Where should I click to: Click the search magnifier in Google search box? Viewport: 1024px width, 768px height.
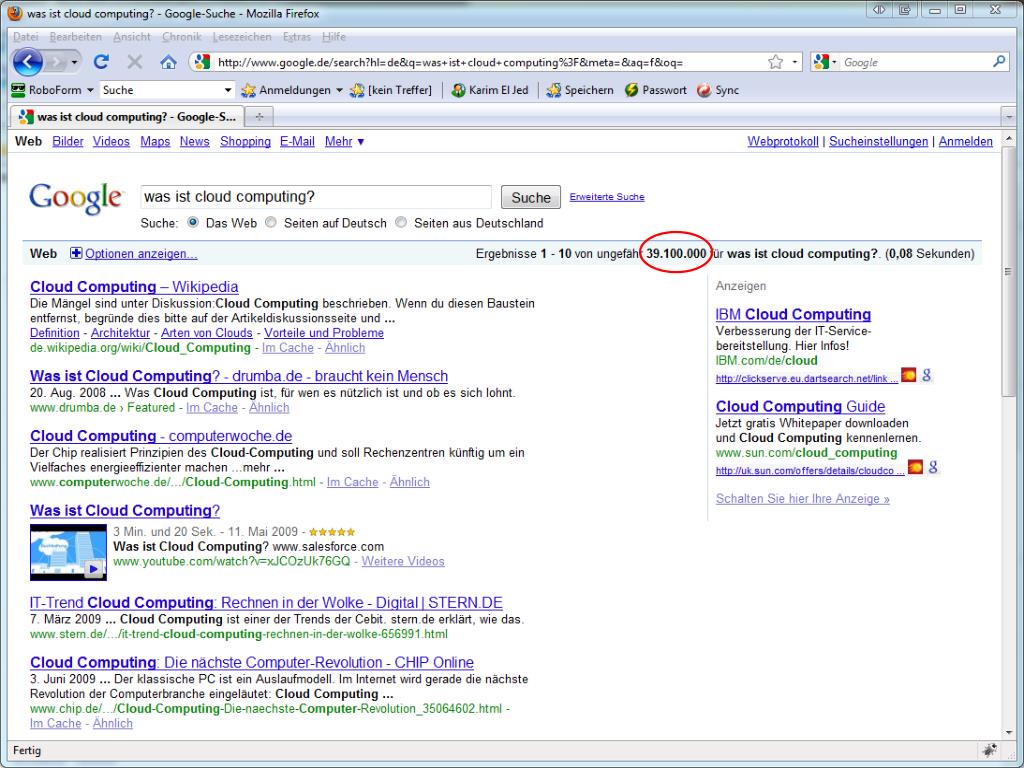(x=999, y=61)
